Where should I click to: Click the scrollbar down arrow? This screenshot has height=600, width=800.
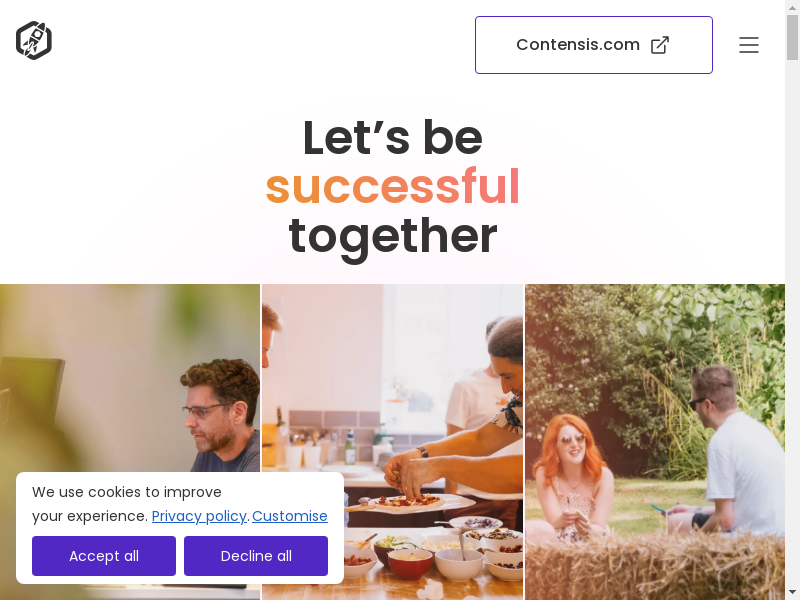pos(792,594)
